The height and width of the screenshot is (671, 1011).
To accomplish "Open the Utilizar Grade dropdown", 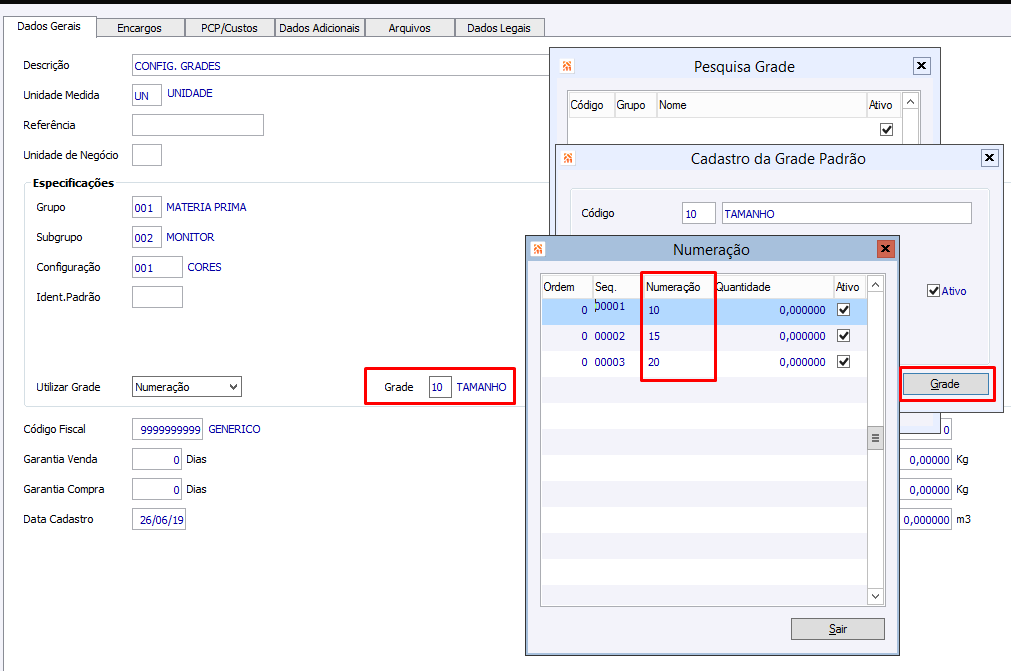I will 187,387.
